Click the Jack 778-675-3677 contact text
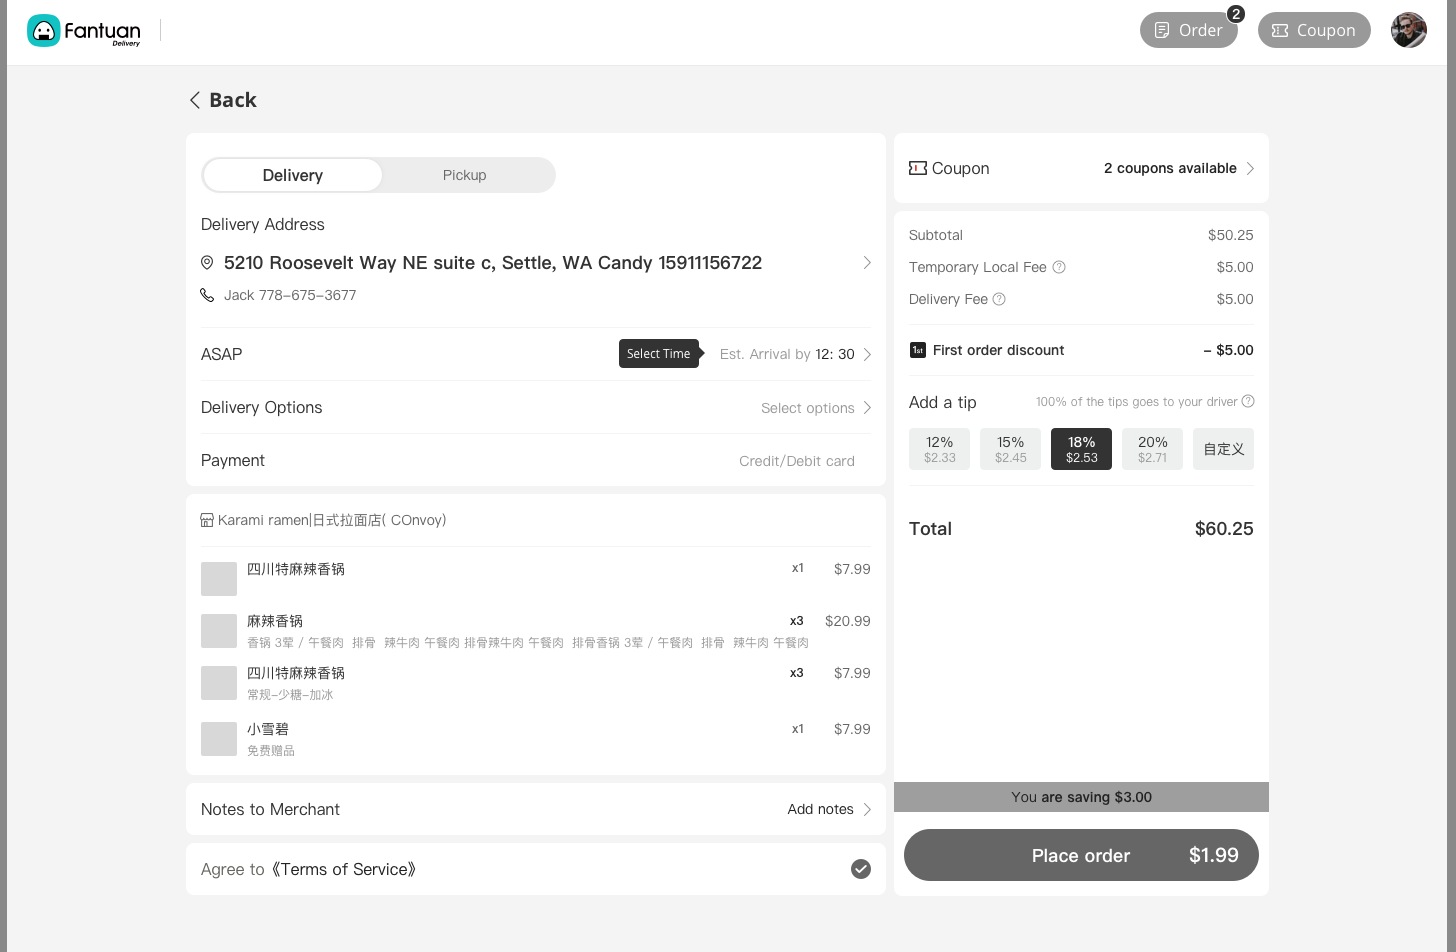Screen dimensions: 1456x952 [290, 295]
